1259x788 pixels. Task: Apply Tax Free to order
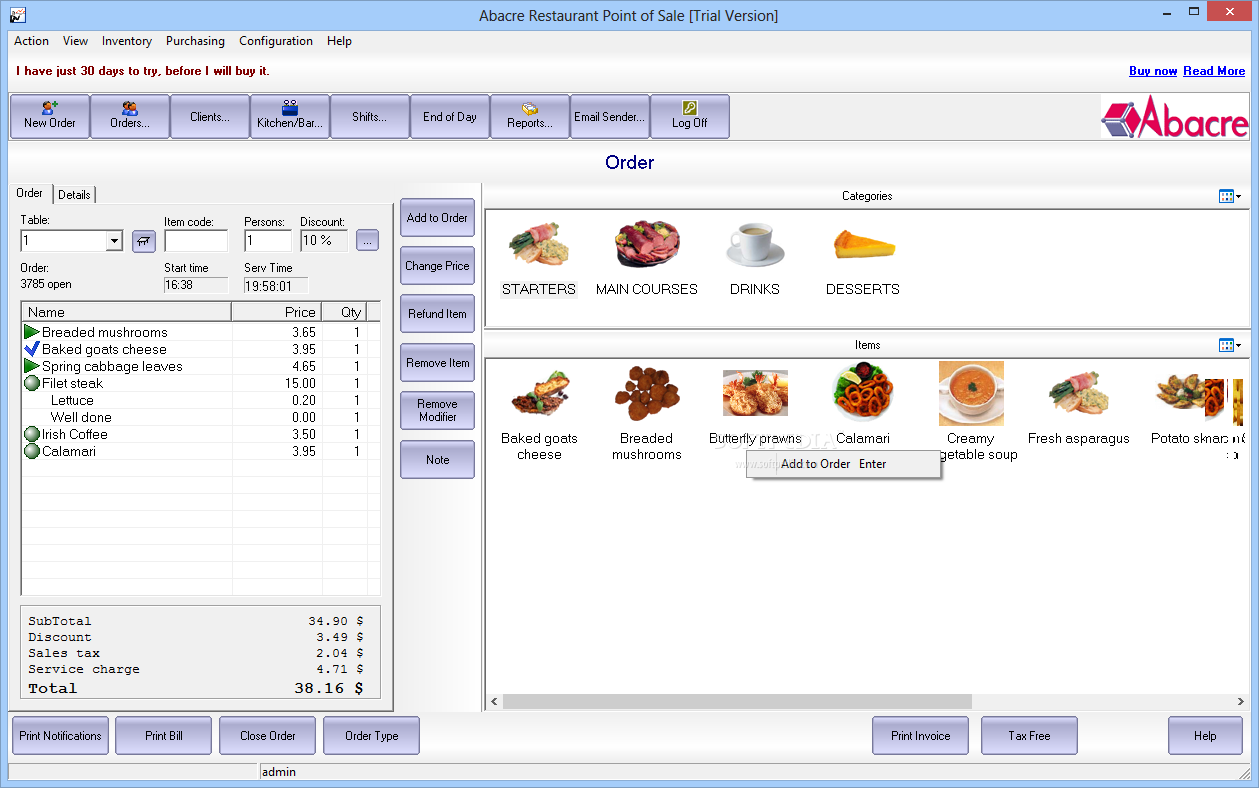coord(1030,736)
